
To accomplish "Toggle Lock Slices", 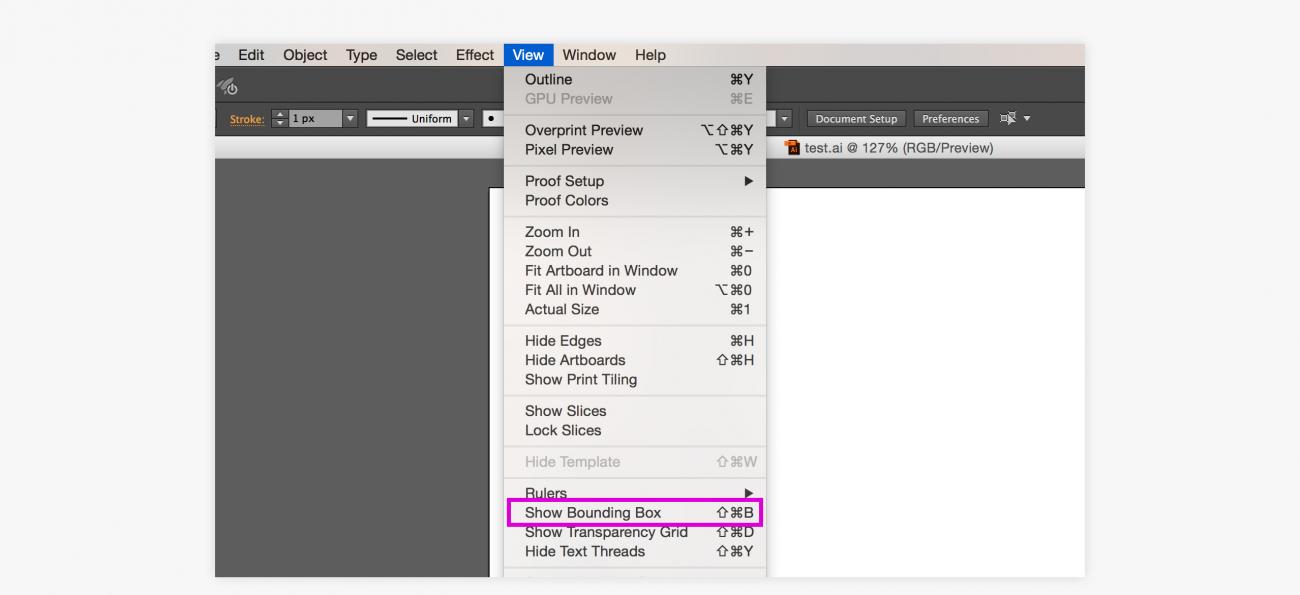I will point(635,431).
